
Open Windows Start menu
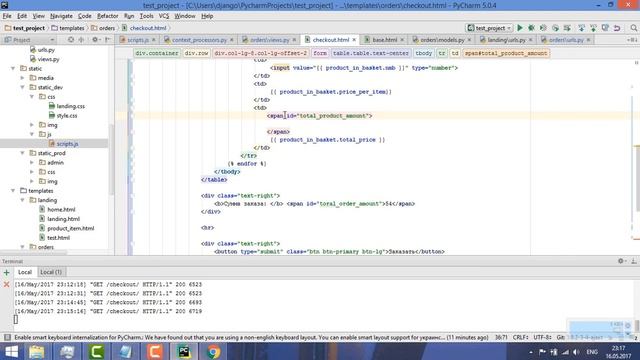tap(11, 351)
